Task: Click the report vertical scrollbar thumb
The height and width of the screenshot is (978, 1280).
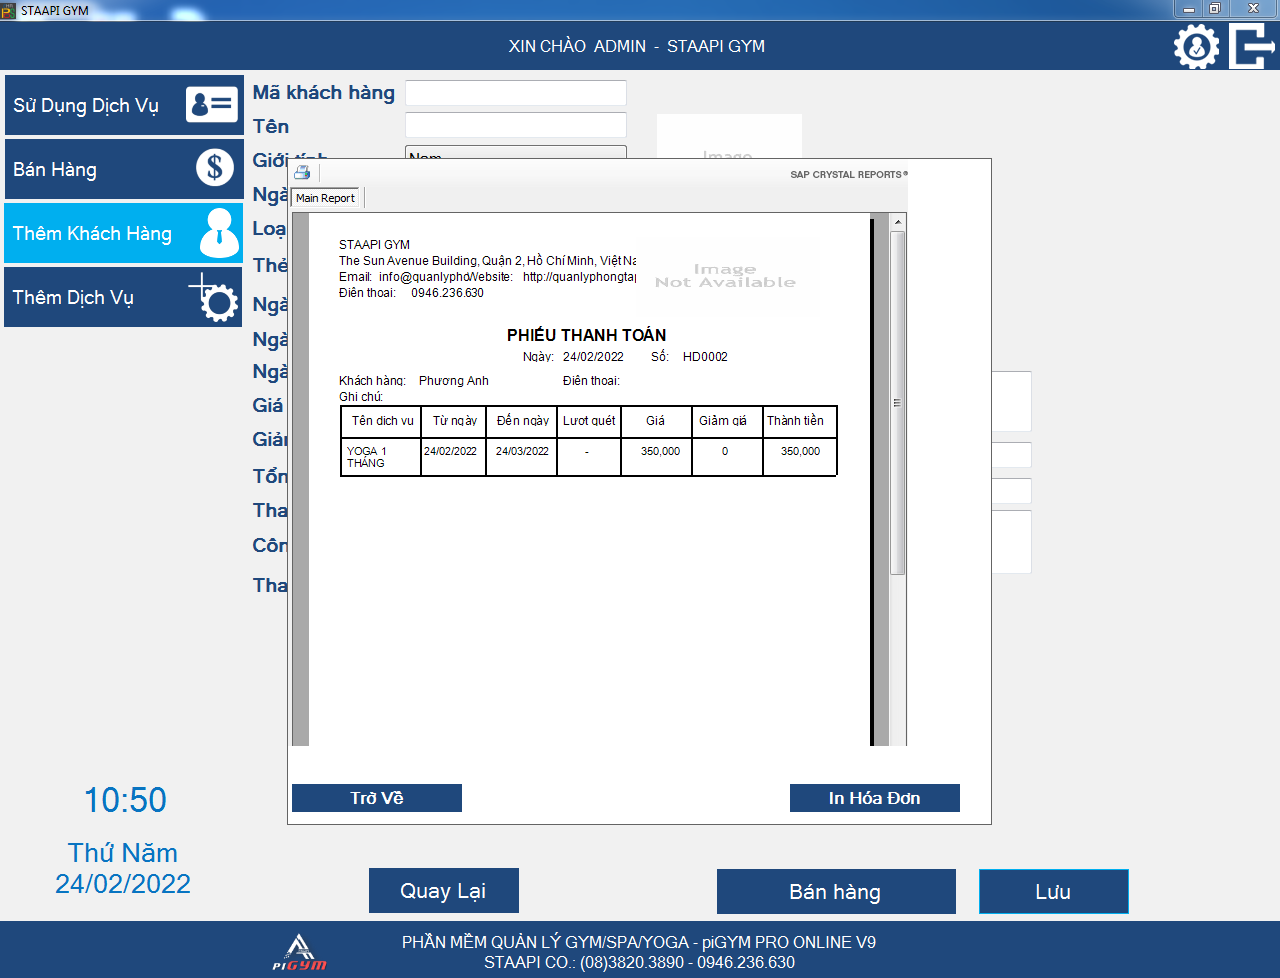Action: click(897, 402)
